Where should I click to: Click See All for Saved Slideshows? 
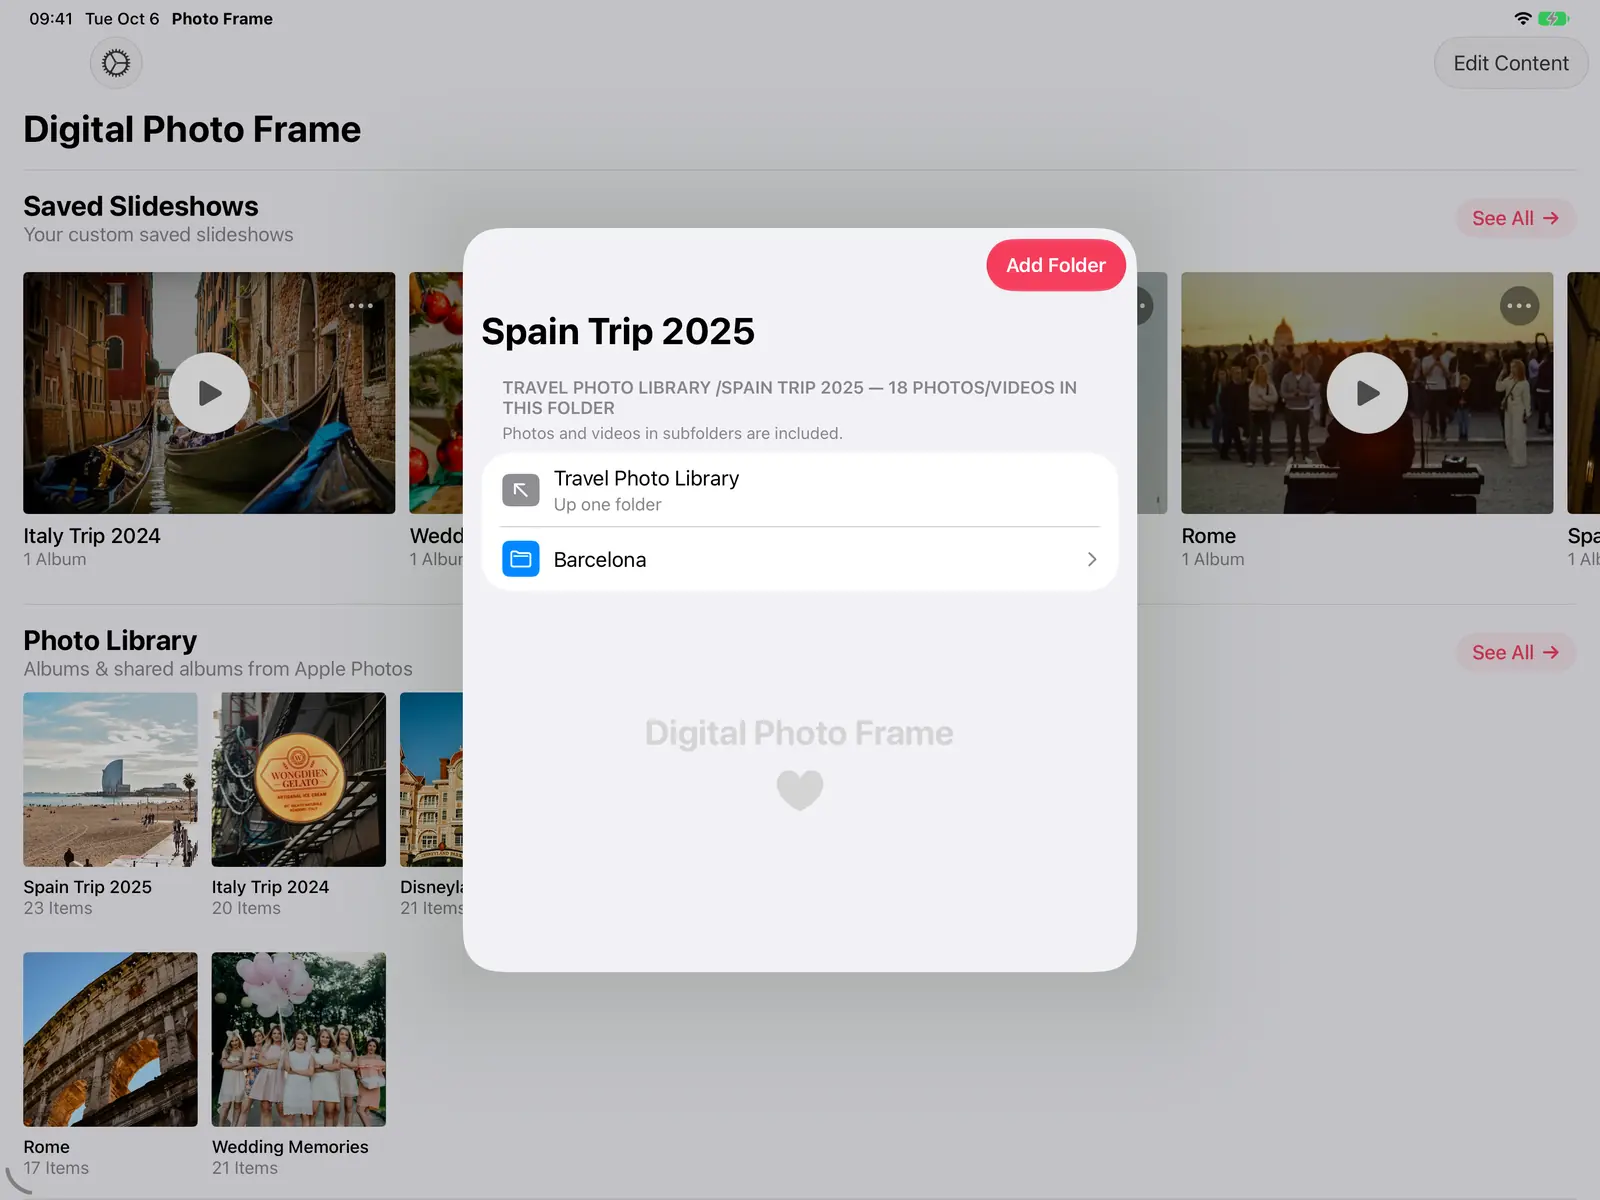[x=1515, y=218]
